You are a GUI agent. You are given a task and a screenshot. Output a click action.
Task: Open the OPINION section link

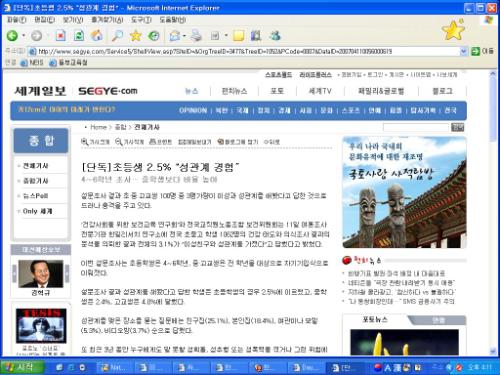193,110
